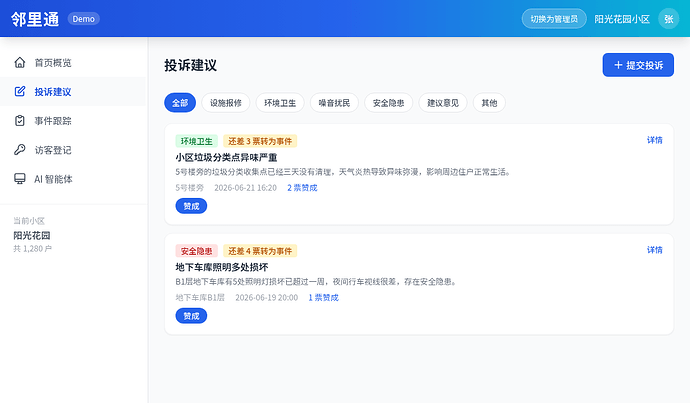Click 赞成 on garbage odor complaint

click(191, 206)
